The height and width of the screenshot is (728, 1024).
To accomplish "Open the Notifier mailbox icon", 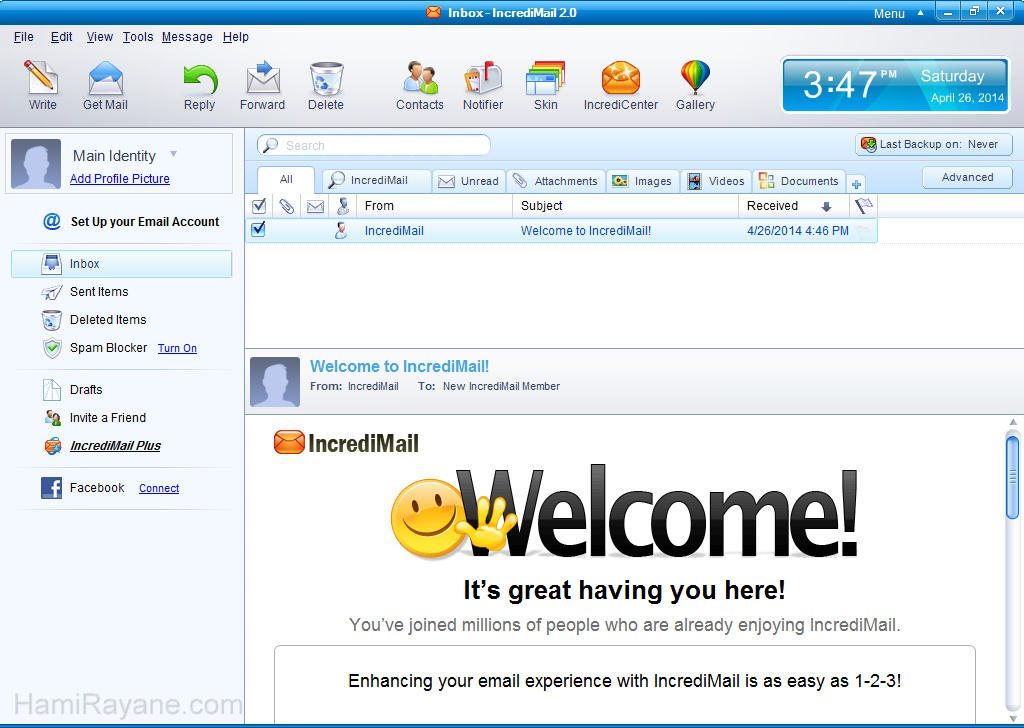I will [483, 85].
